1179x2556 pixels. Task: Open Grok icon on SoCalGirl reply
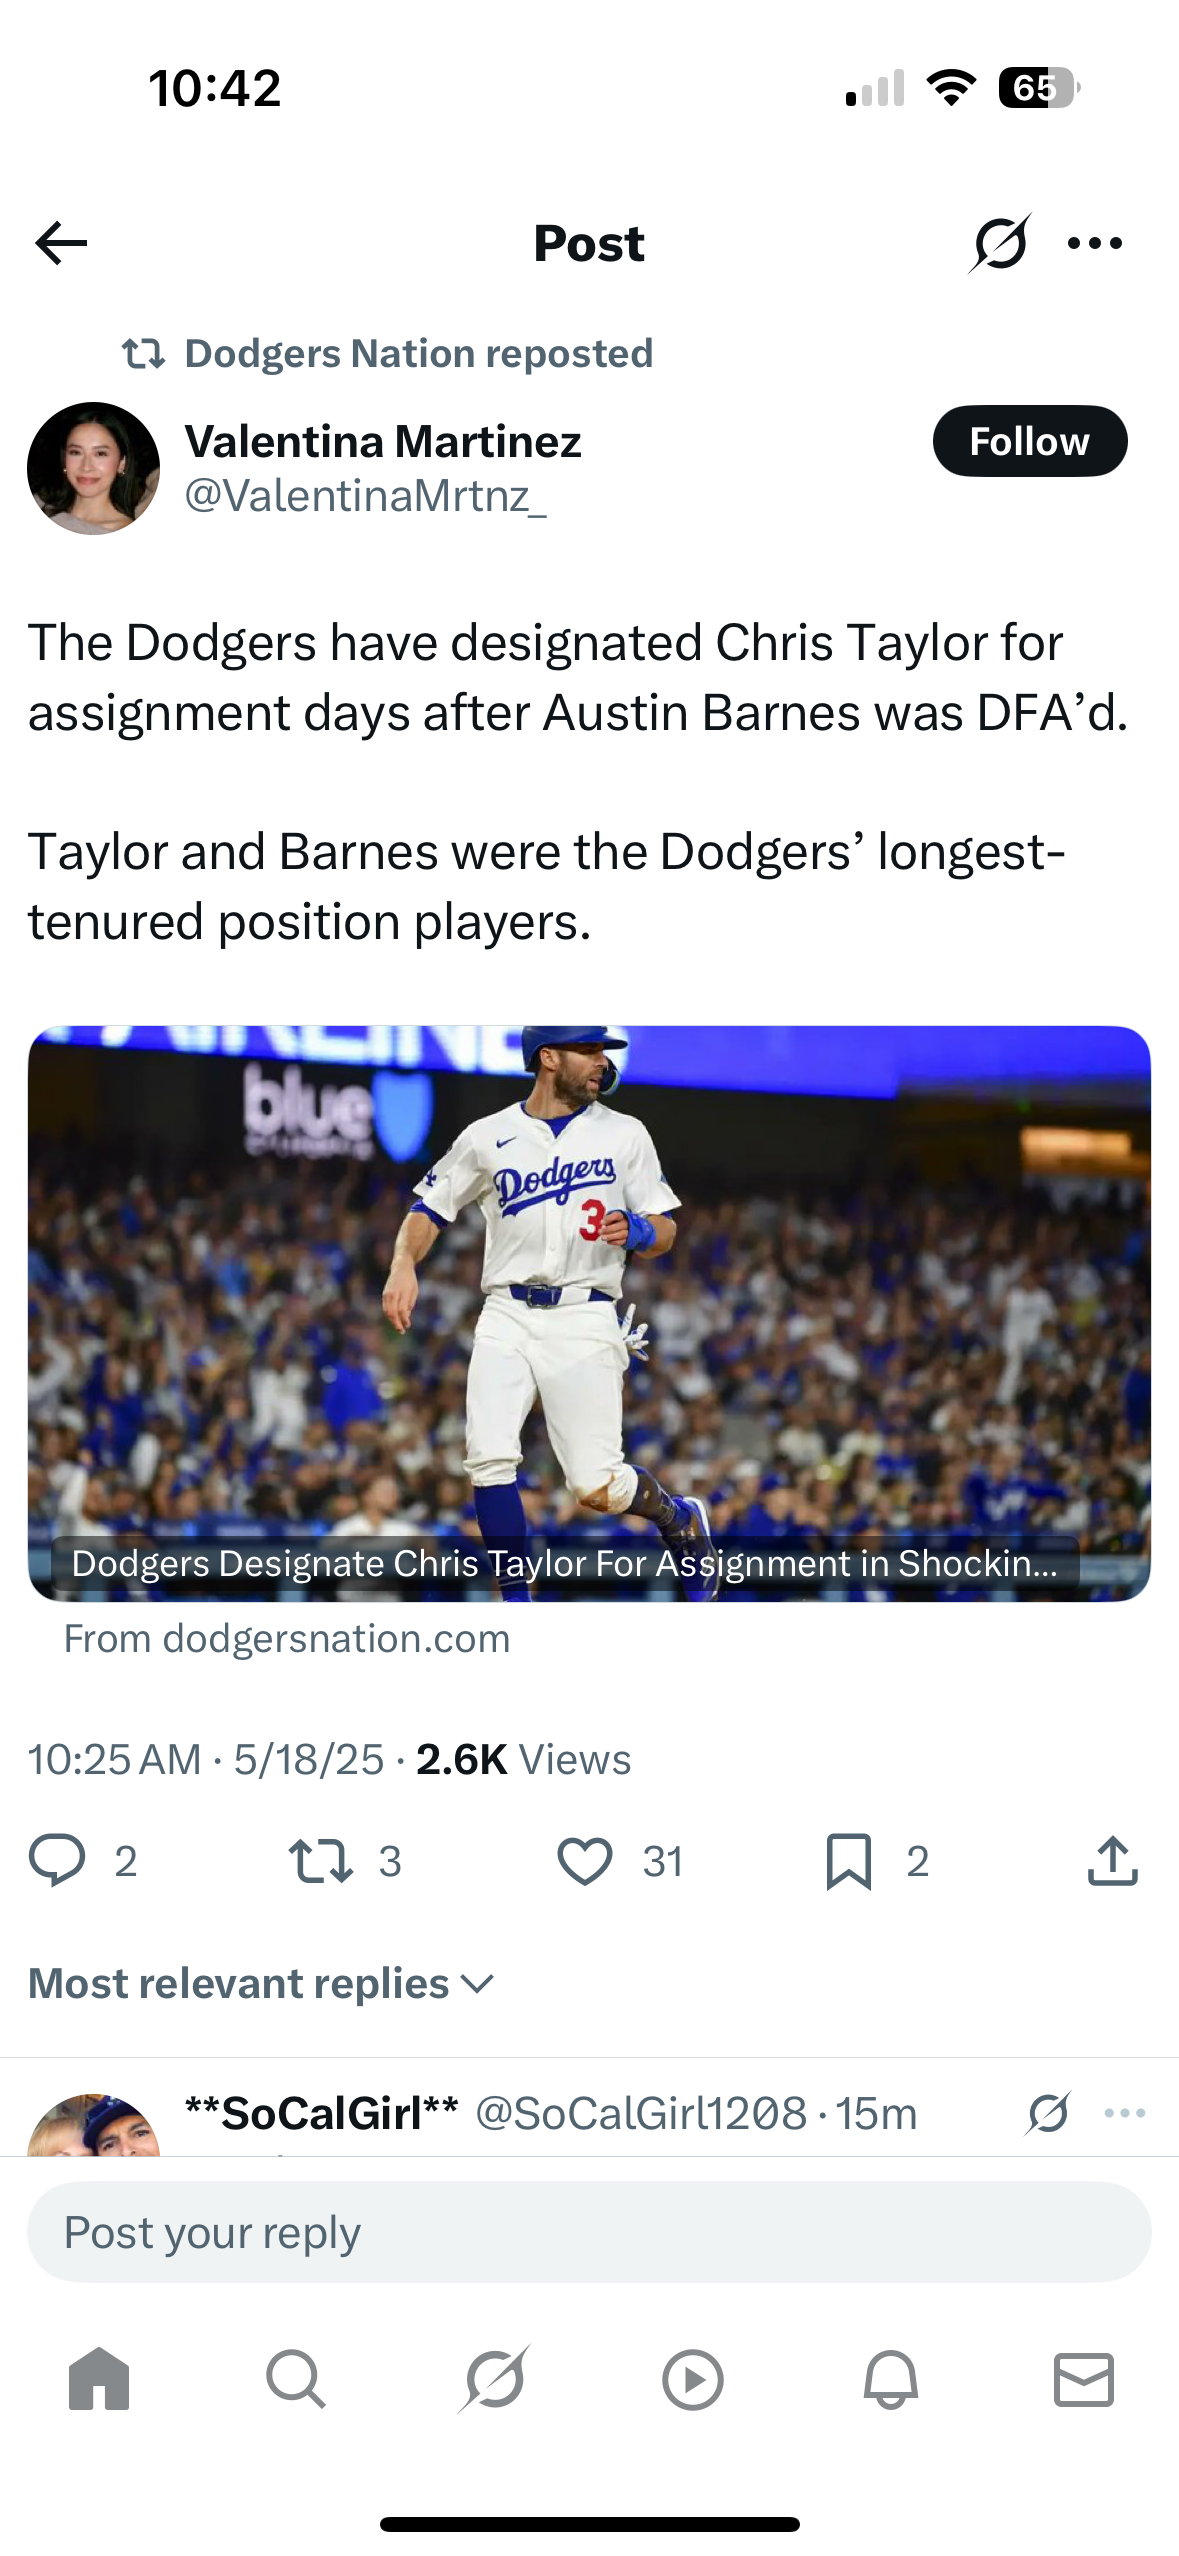point(1048,2113)
